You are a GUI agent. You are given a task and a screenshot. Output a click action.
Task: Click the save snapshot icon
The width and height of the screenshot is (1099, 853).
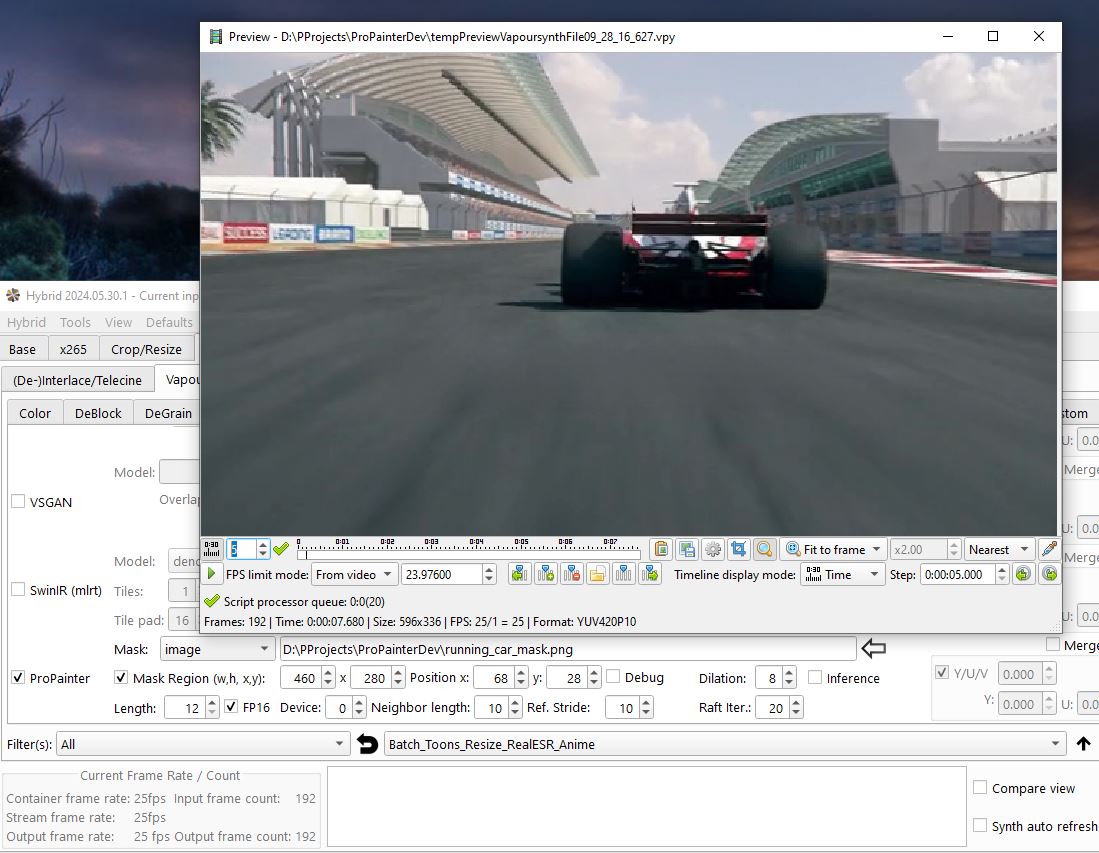pyautogui.click(x=686, y=549)
